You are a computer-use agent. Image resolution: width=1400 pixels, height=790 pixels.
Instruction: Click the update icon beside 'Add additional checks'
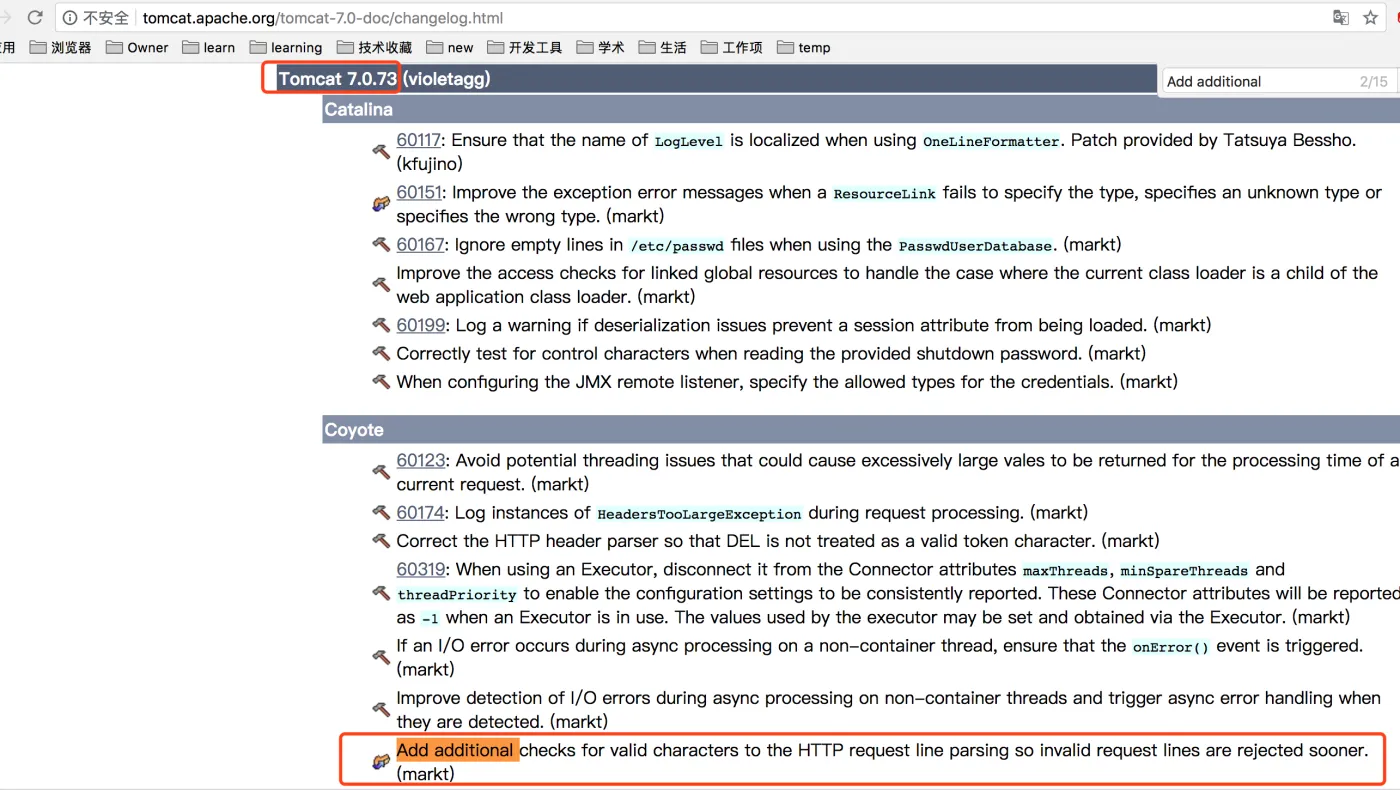(381, 762)
